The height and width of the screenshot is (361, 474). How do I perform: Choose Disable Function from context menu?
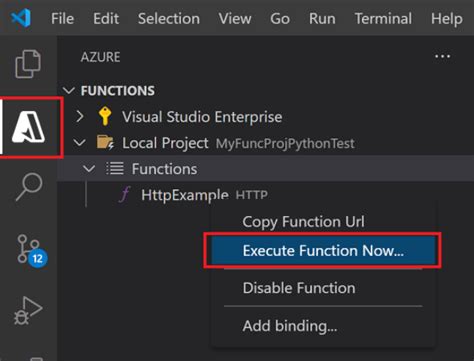tap(299, 288)
